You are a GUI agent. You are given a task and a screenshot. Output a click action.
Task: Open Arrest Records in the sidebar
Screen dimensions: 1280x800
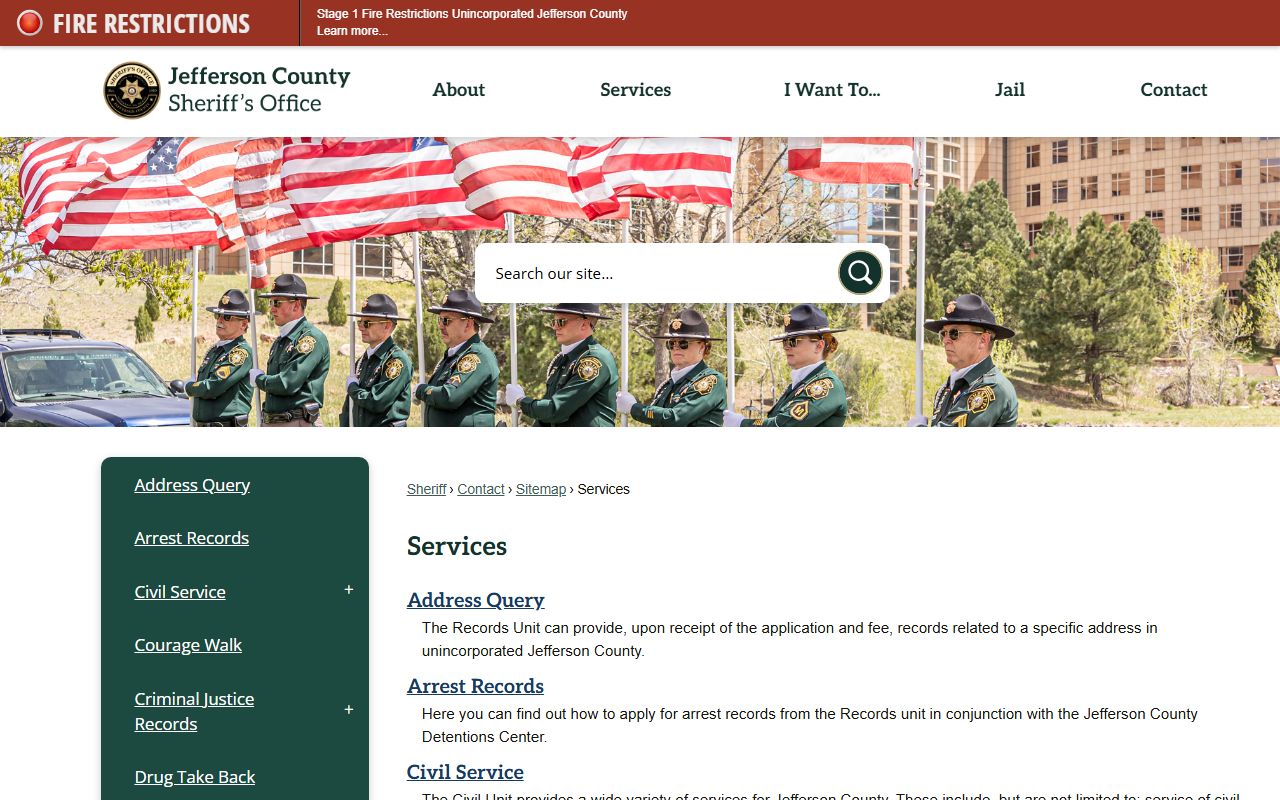(192, 538)
